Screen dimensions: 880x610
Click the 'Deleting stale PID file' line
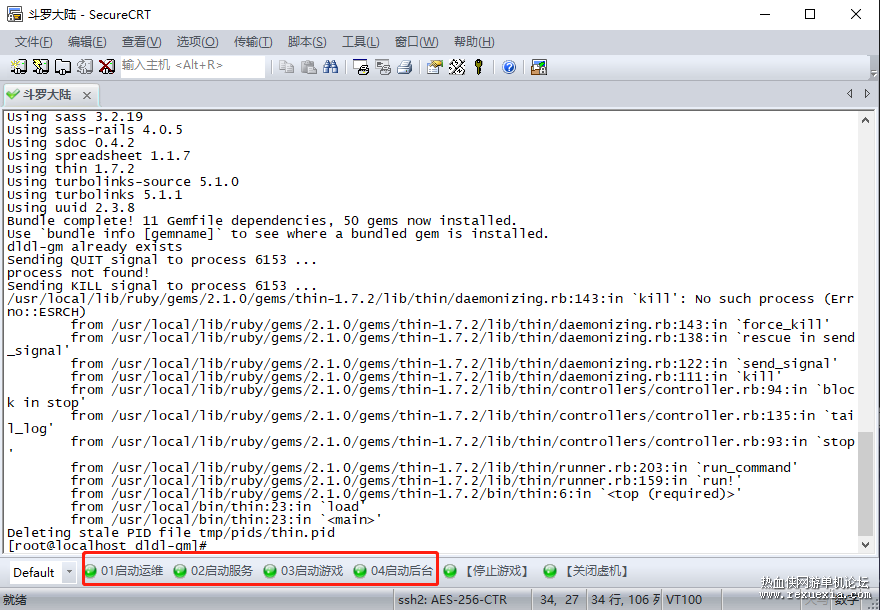[x=171, y=533]
